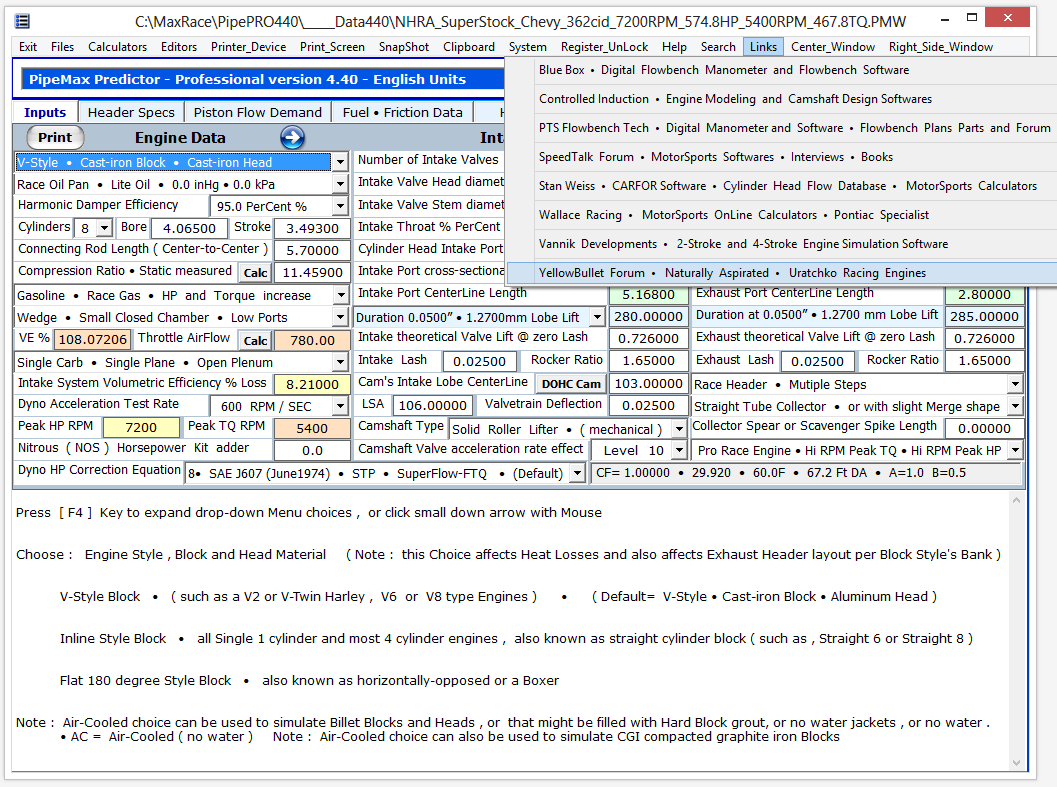Expand Harmonic Damper Efficiency dropdown
This screenshot has width=1057, height=787.
pos(340,206)
